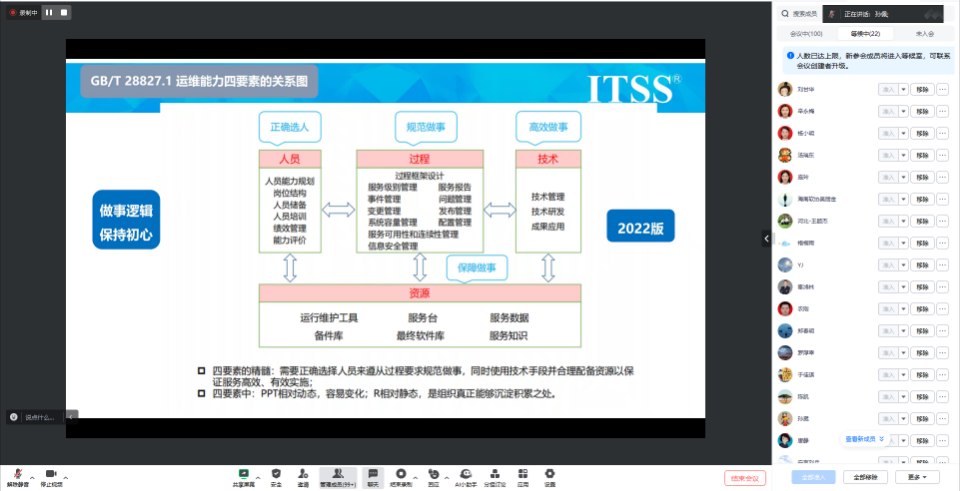
Task: Click the unmute microphone icon
Action: click(x=17, y=473)
